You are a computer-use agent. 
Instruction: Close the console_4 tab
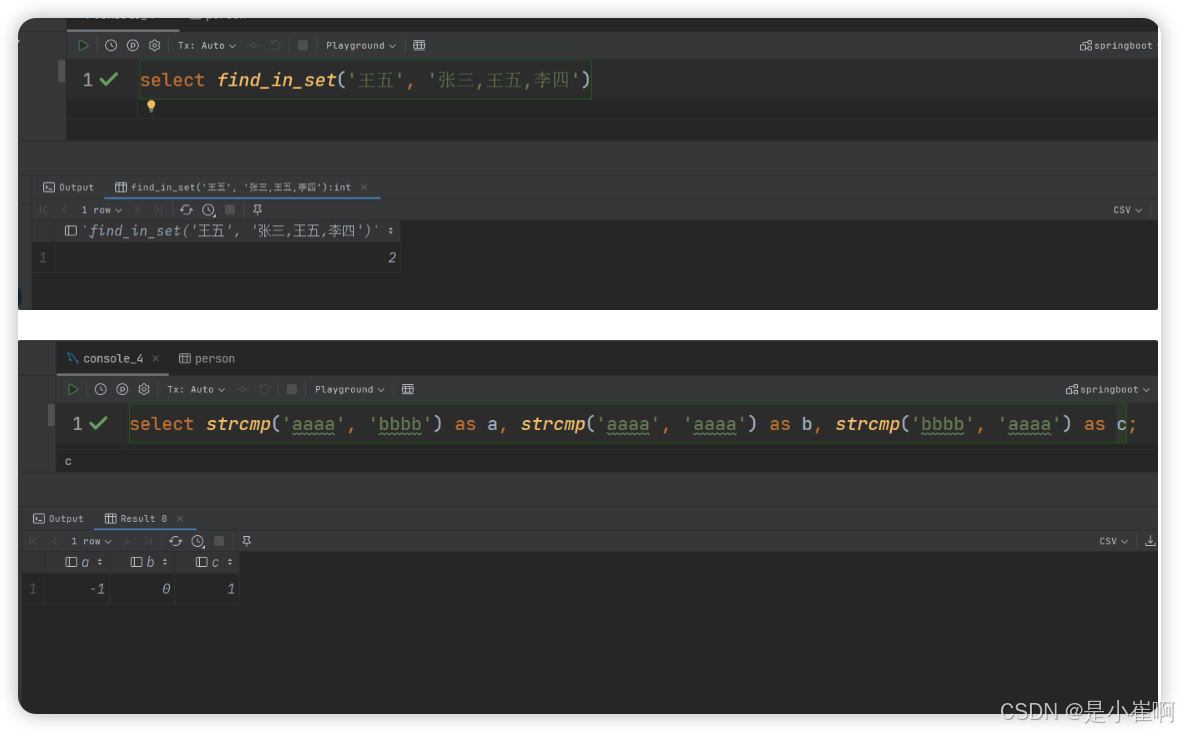click(156, 358)
